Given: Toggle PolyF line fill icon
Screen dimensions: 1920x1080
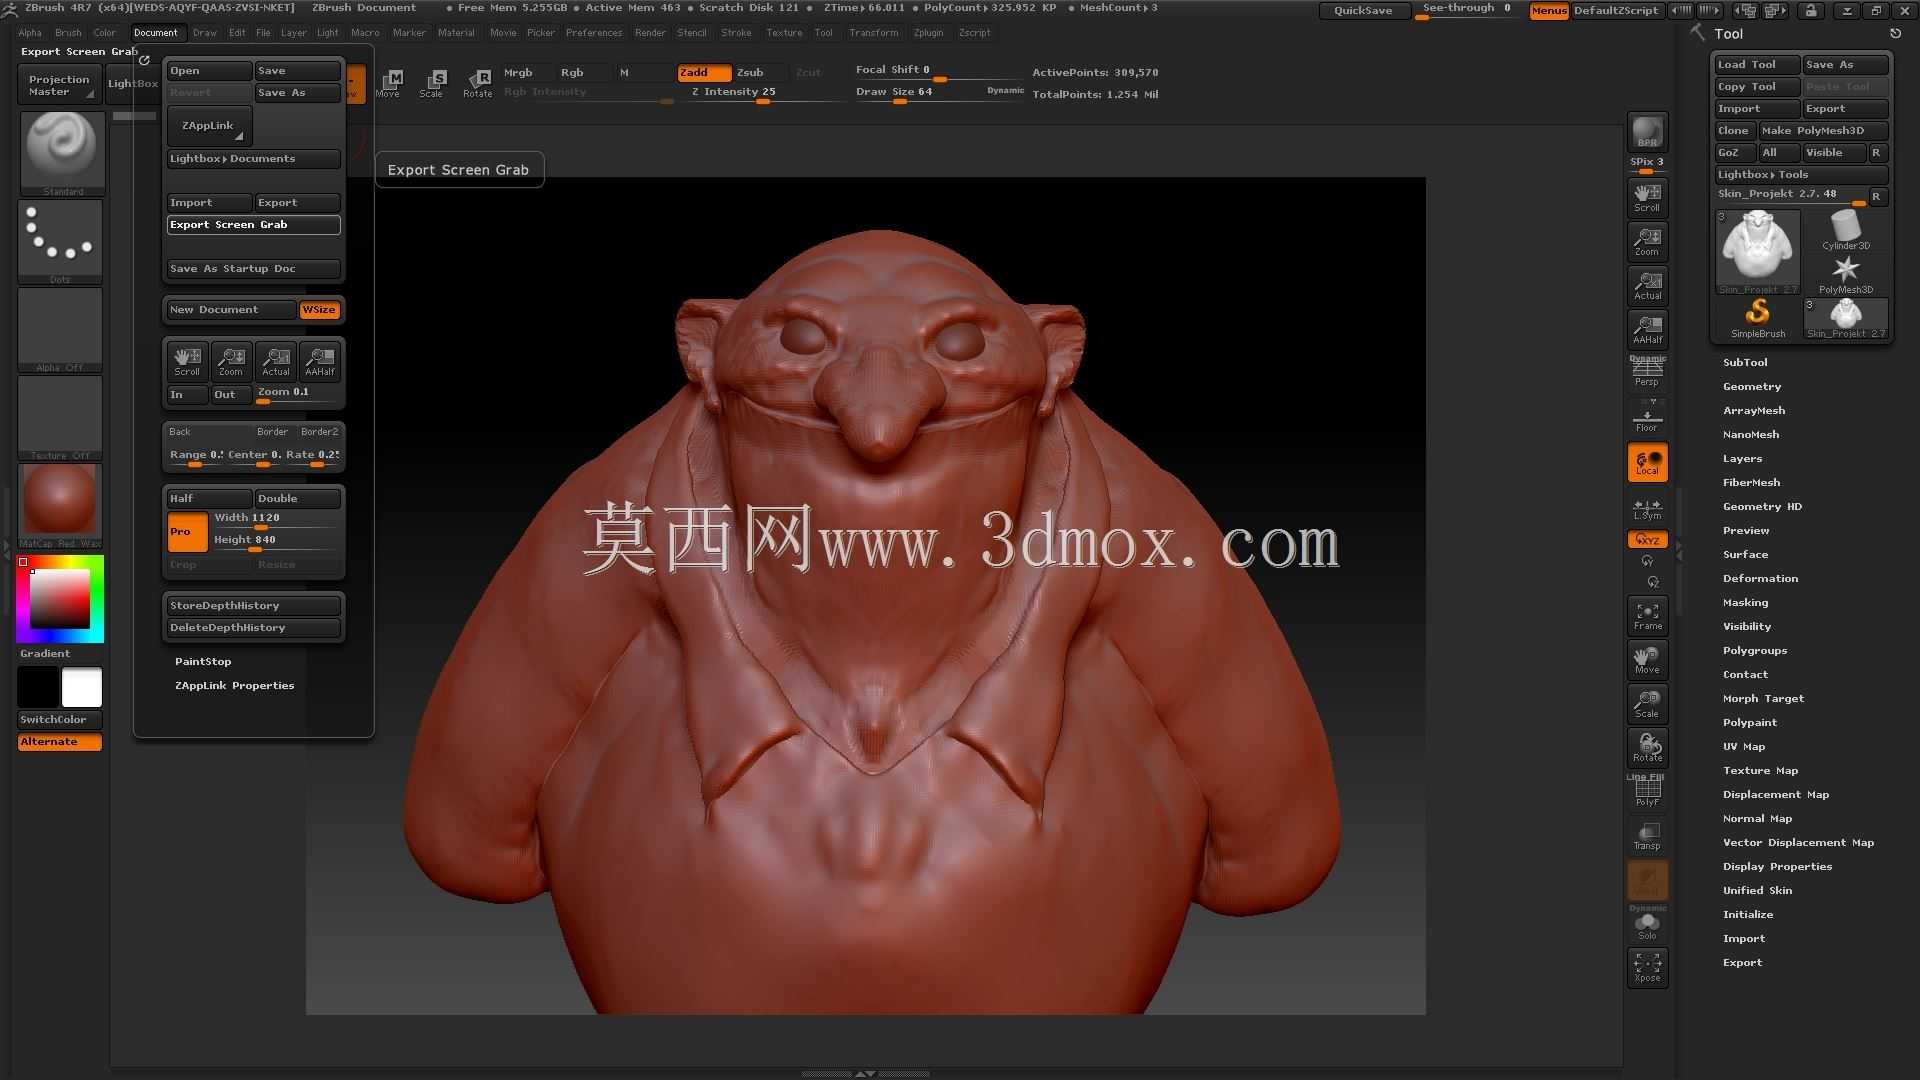Looking at the screenshot, I should click(x=1647, y=792).
